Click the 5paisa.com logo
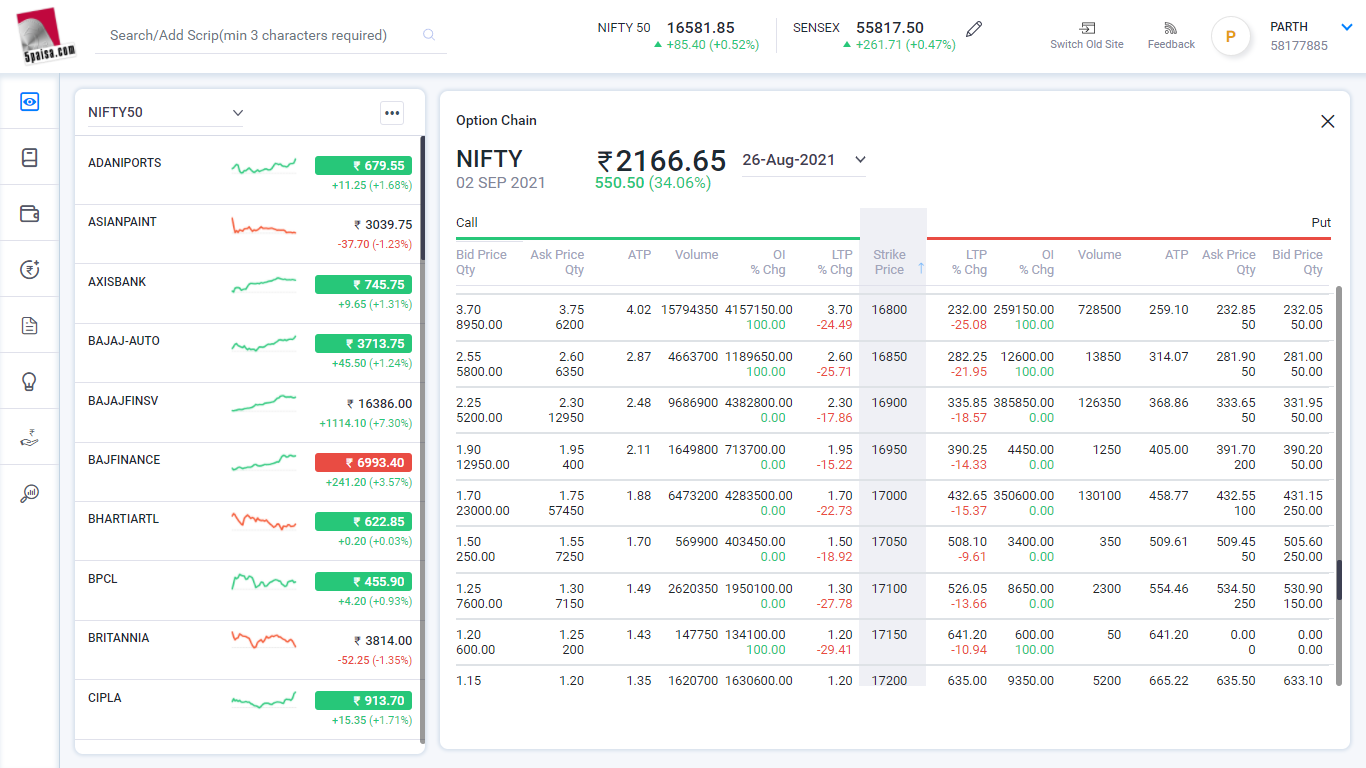The width and height of the screenshot is (1366, 768). (x=46, y=36)
